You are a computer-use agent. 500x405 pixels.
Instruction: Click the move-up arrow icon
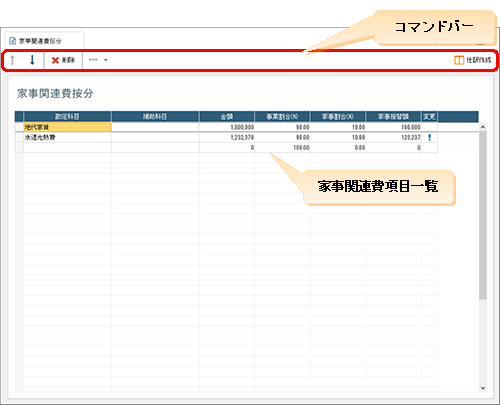pyautogui.click(x=12, y=60)
